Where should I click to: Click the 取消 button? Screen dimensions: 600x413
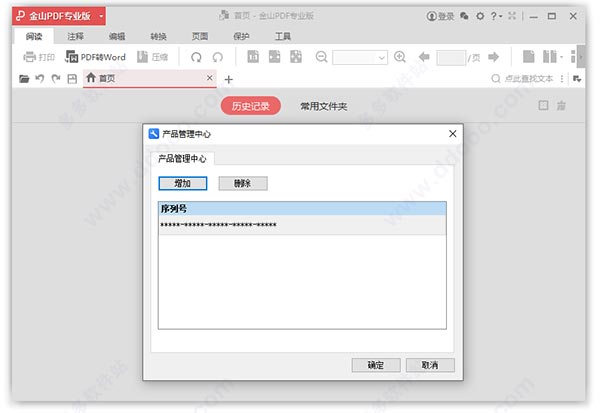tap(430, 365)
